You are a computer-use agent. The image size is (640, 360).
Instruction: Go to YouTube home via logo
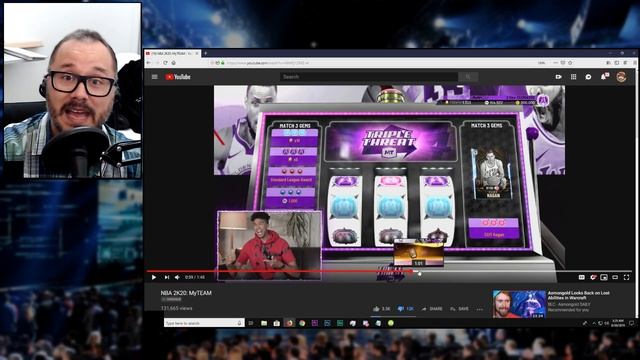[178, 77]
